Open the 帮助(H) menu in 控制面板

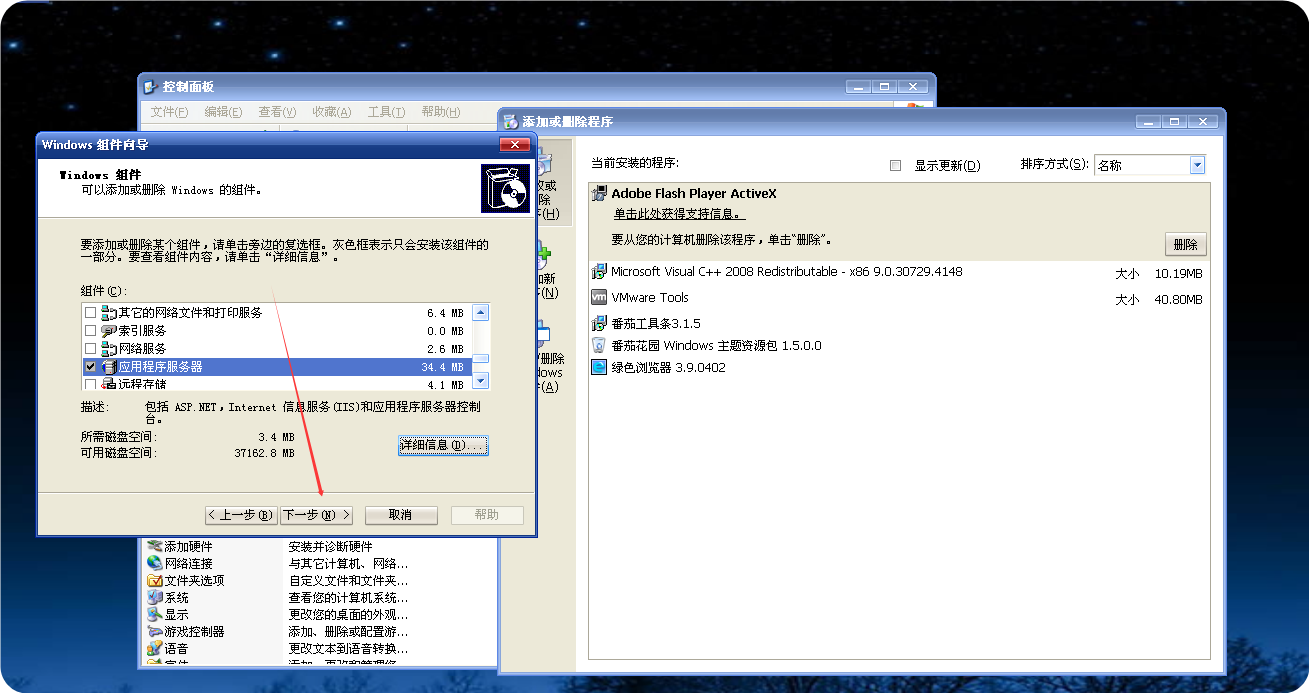441,112
